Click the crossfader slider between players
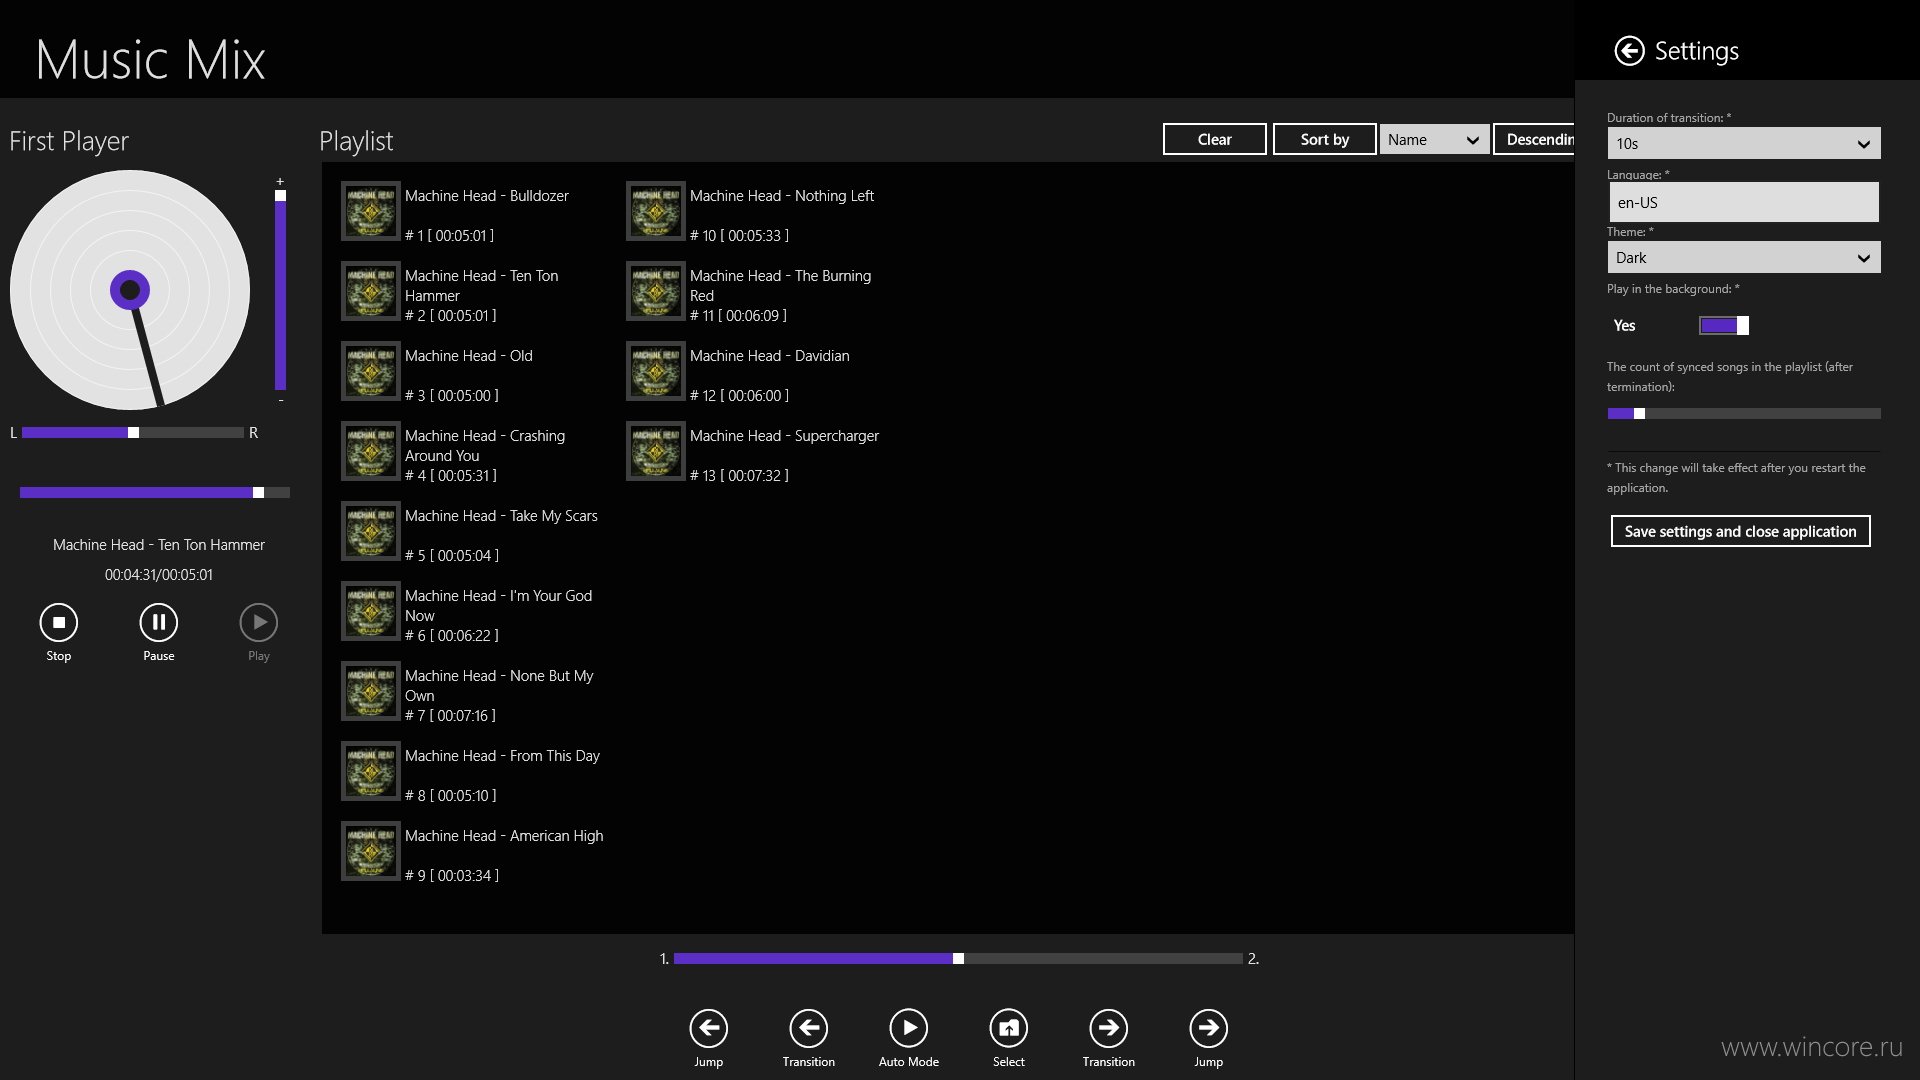This screenshot has height=1080, width=1920. (x=958, y=958)
